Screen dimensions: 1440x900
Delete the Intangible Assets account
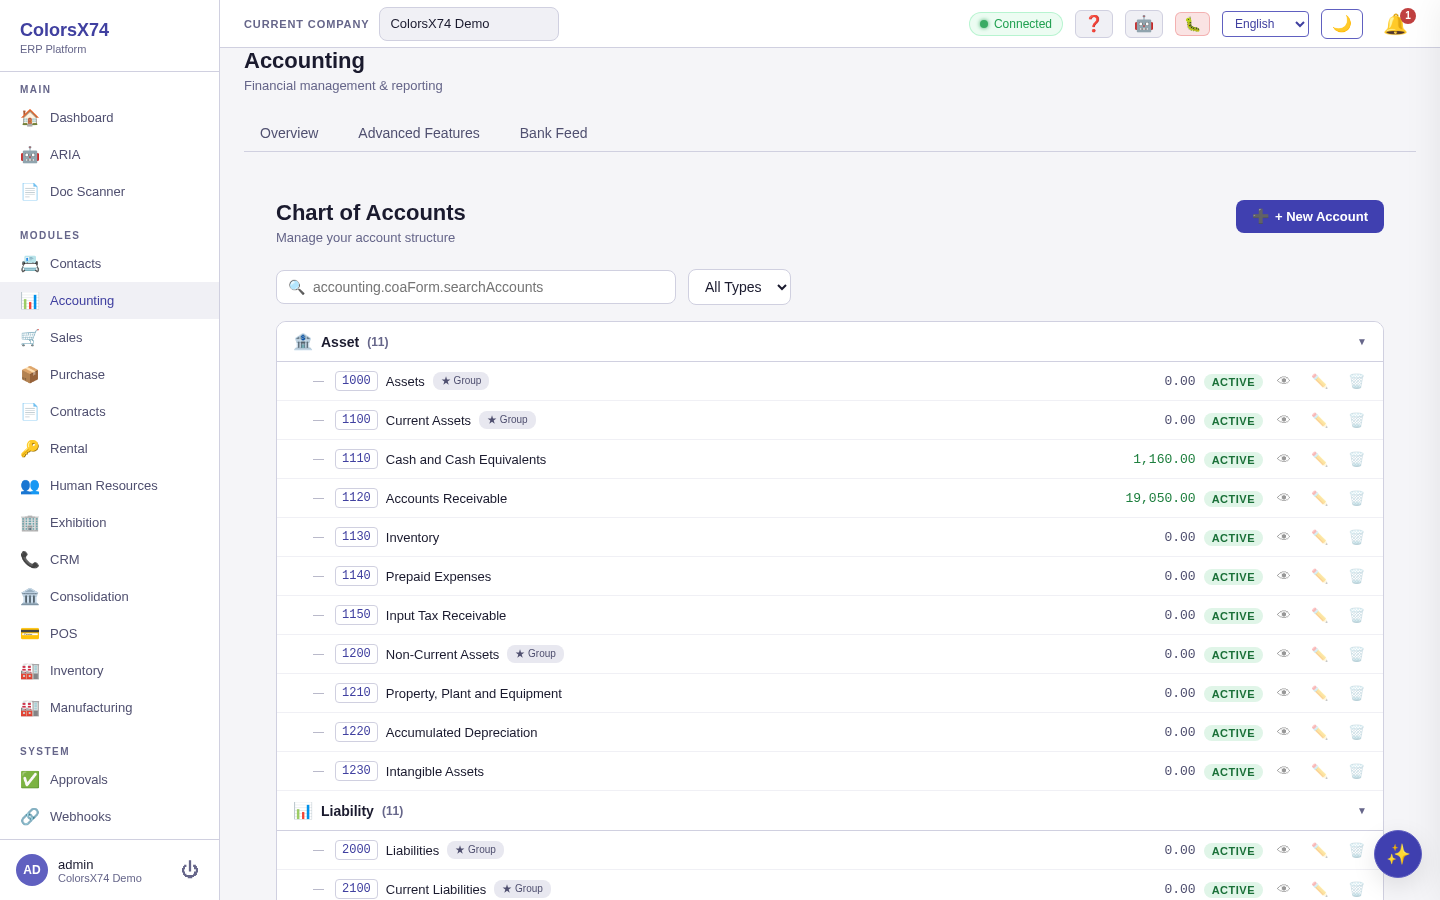[x=1357, y=771]
